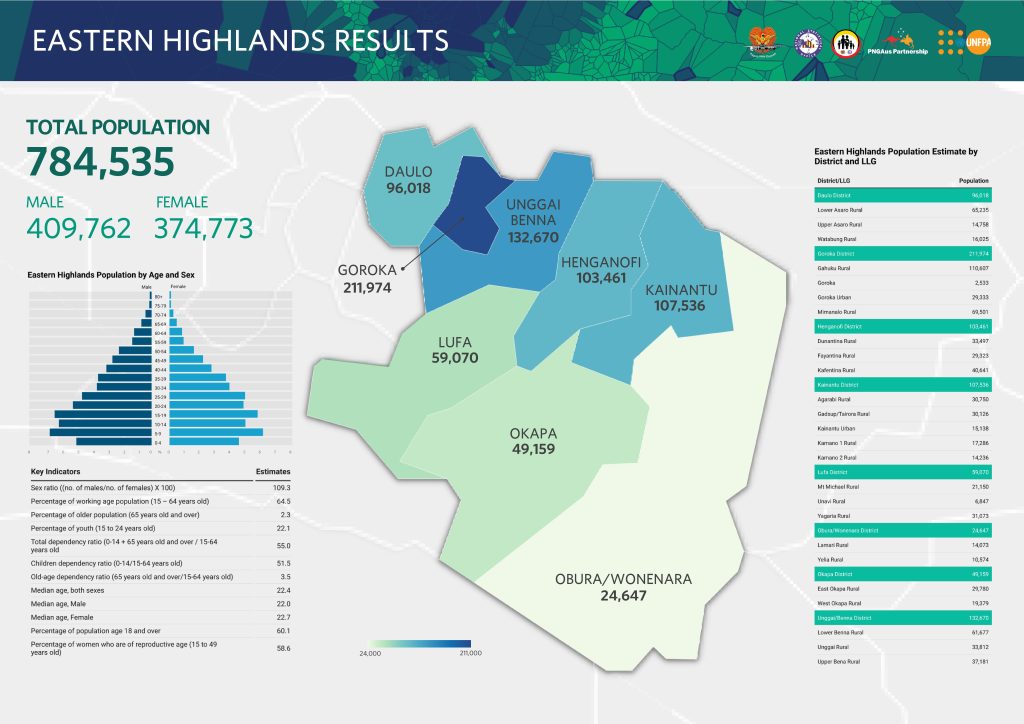Click the black-and-yellow census family icon
The width and height of the screenshot is (1024, 724).
pyautogui.click(x=846, y=42)
